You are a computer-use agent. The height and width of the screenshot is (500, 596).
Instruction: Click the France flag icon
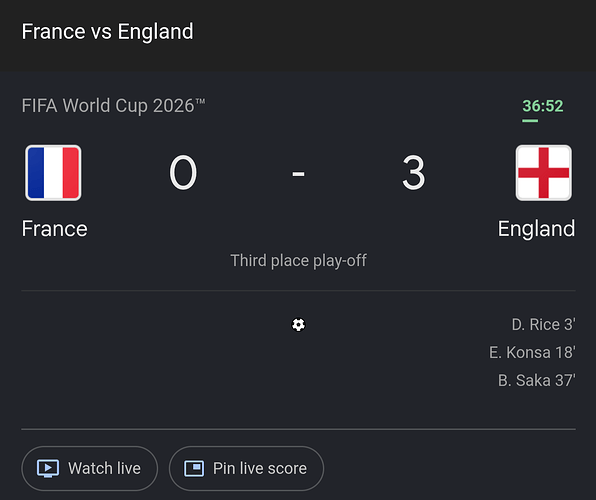[53, 173]
